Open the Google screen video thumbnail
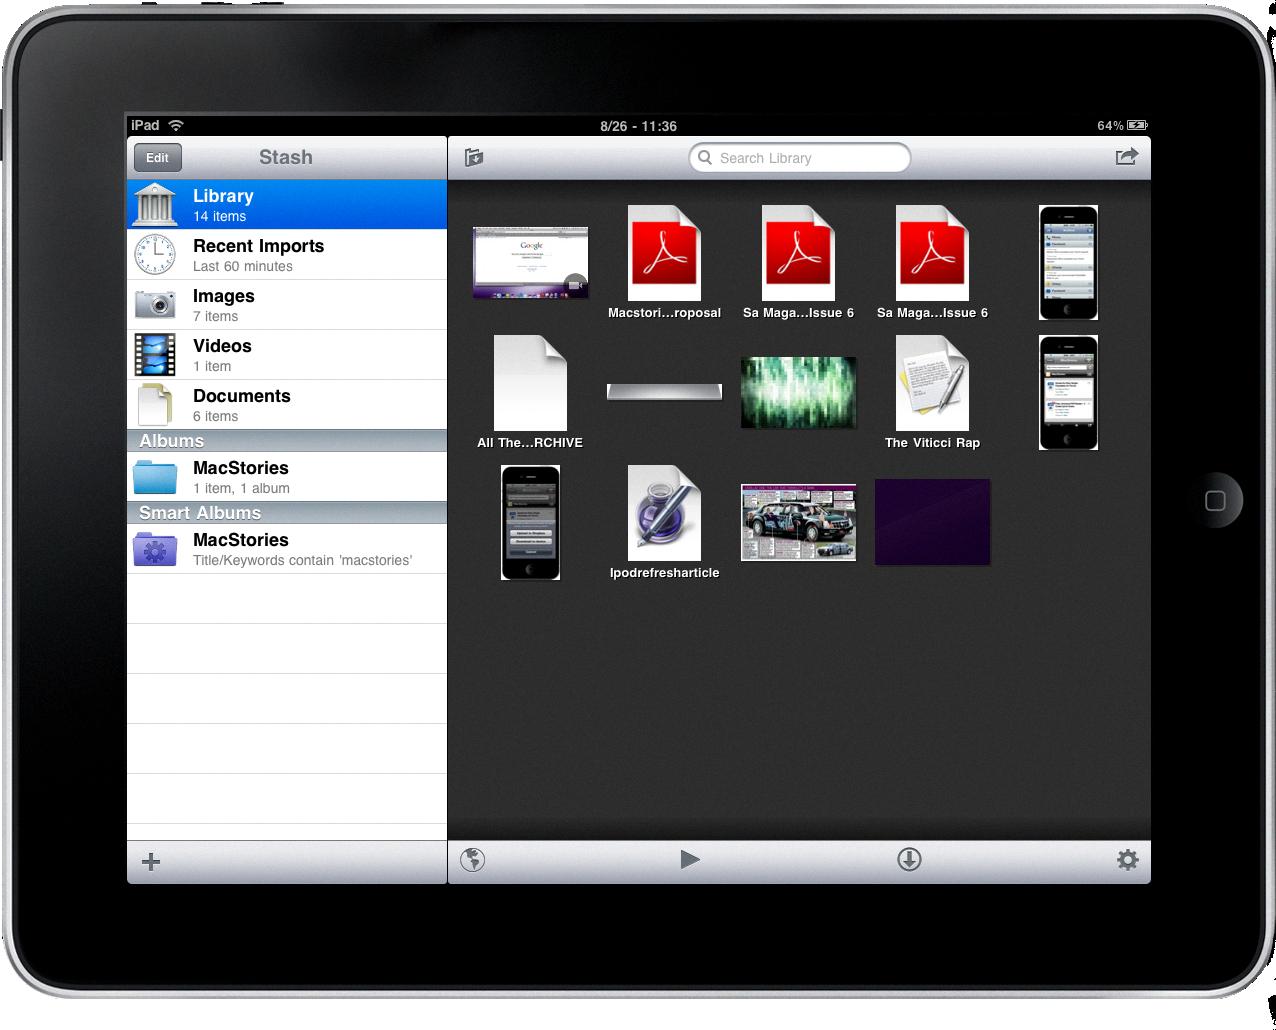The image size is (1276, 1030). (x=531, y=263)
